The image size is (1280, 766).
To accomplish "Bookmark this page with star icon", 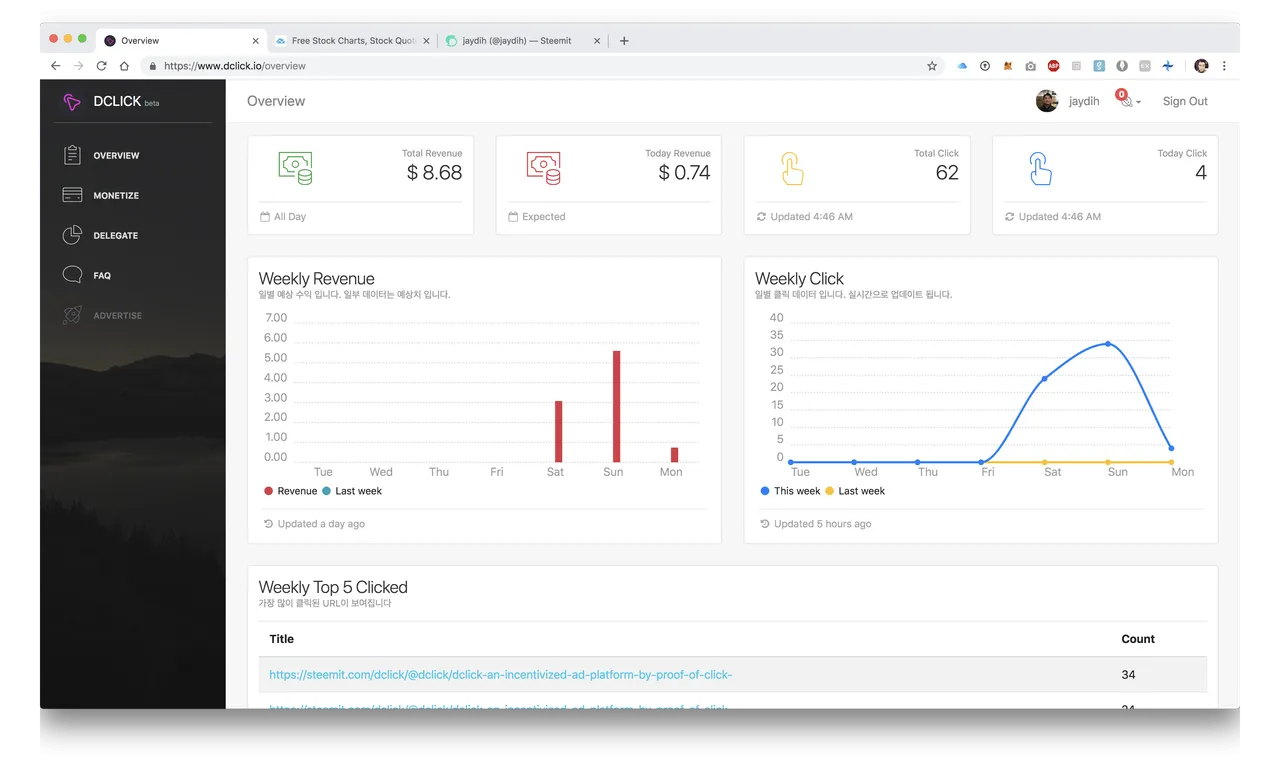I will (932, 66).
